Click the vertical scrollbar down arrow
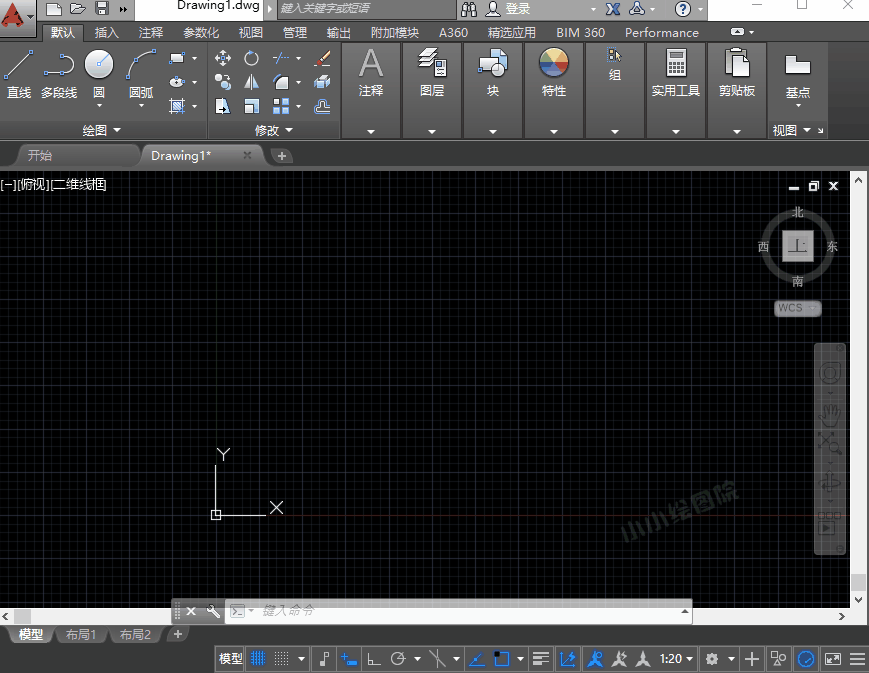 tap(858, 599)
